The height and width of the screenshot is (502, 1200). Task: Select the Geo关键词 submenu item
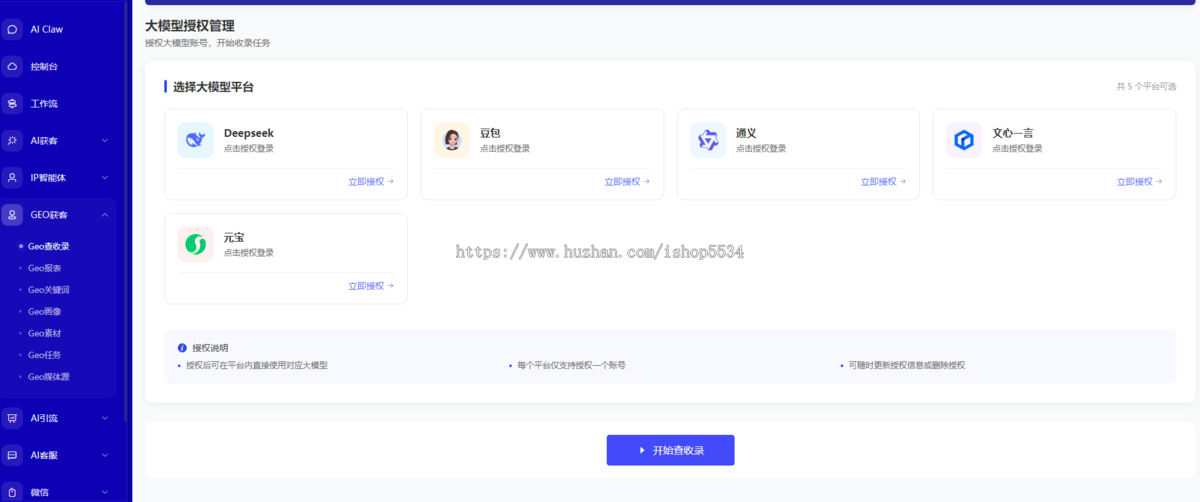click(x=48, y=290)
